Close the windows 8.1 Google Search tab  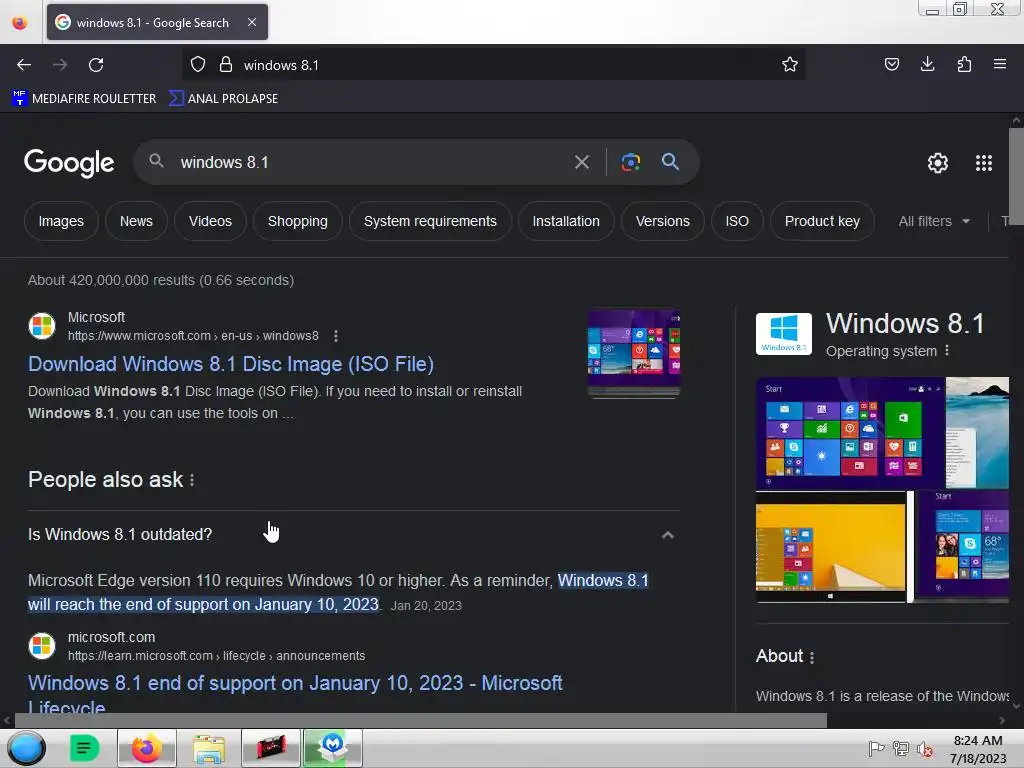[x=252, y=22]
